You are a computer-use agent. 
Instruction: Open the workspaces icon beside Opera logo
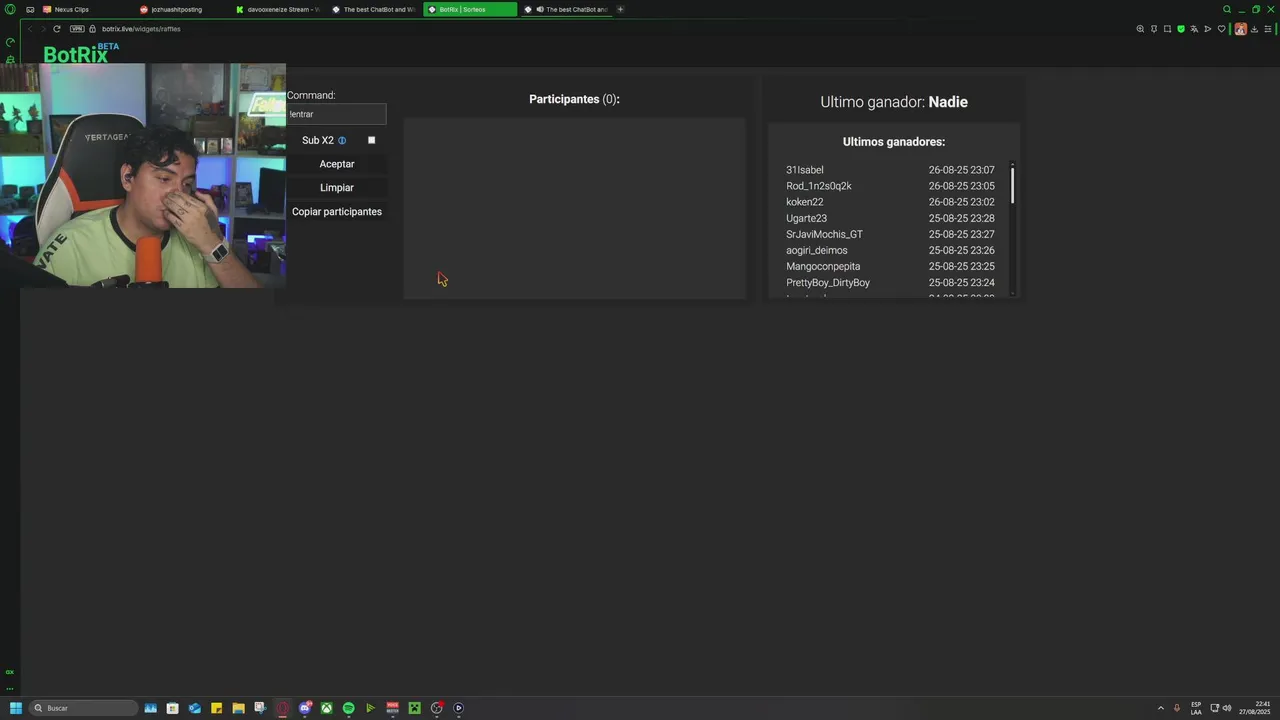click(30, 9)
